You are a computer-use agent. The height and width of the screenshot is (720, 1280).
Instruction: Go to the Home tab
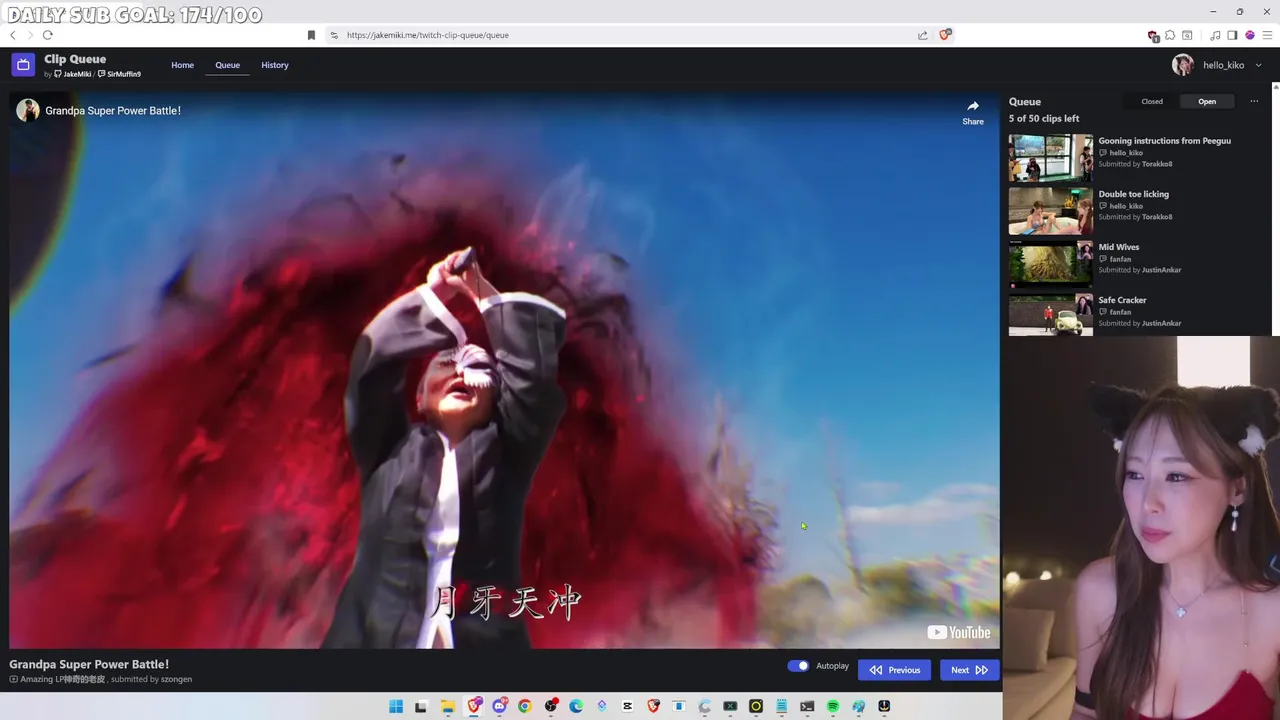click(x=182, y=65)
